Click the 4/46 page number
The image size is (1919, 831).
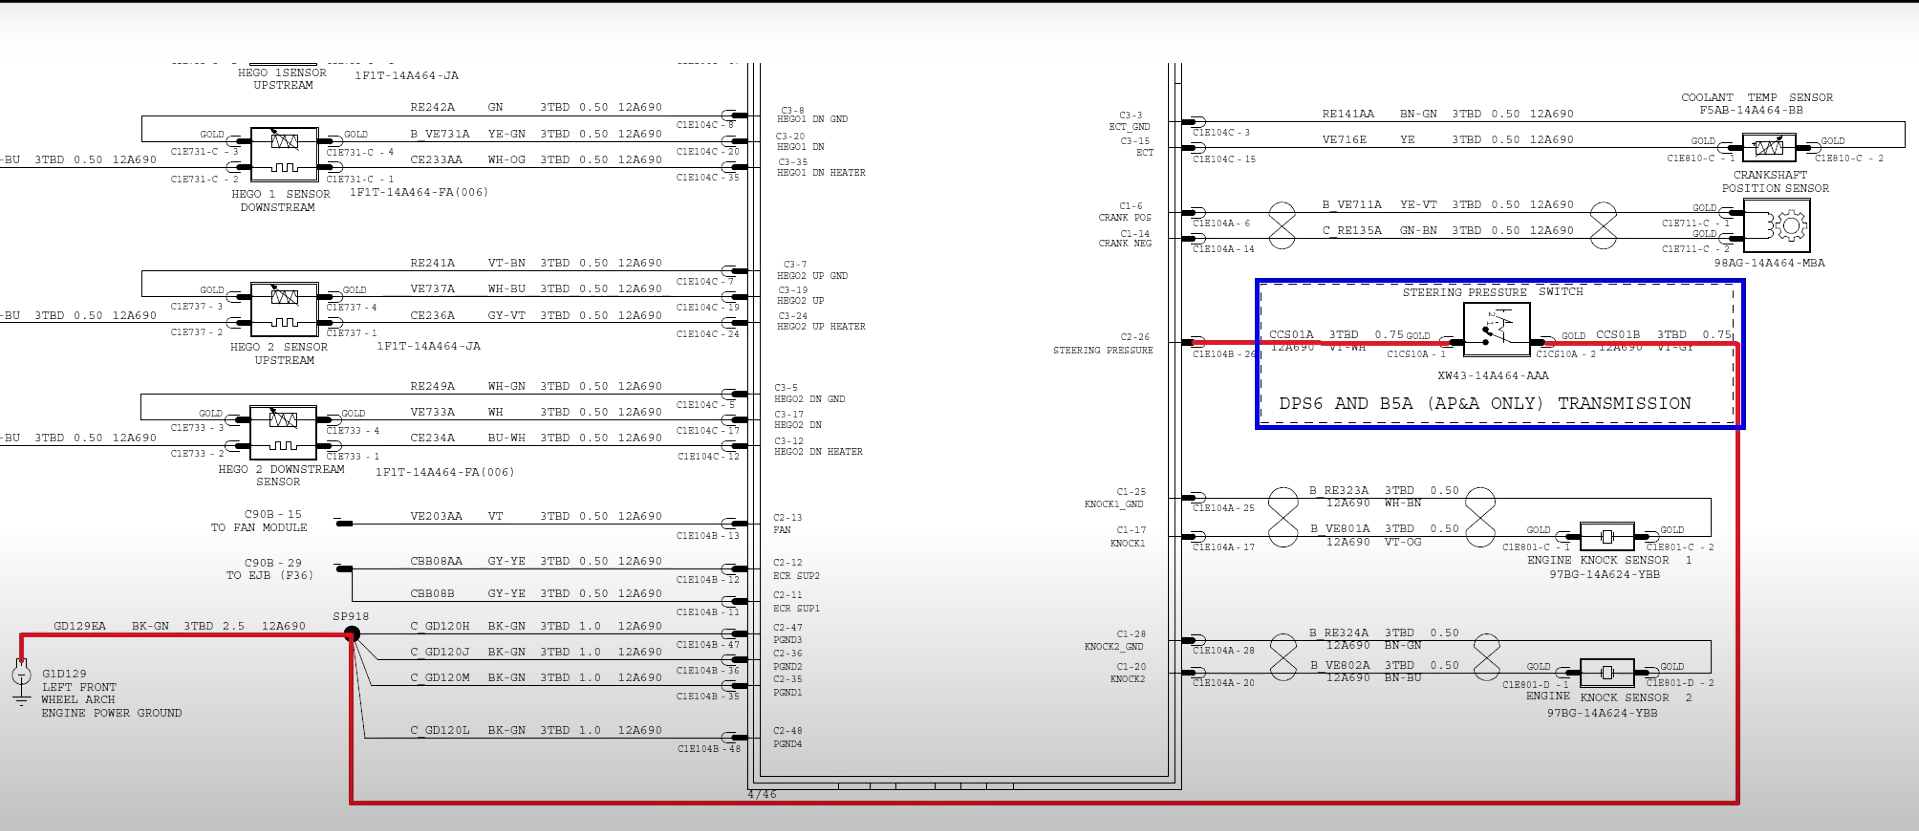[x=762, y=795]
